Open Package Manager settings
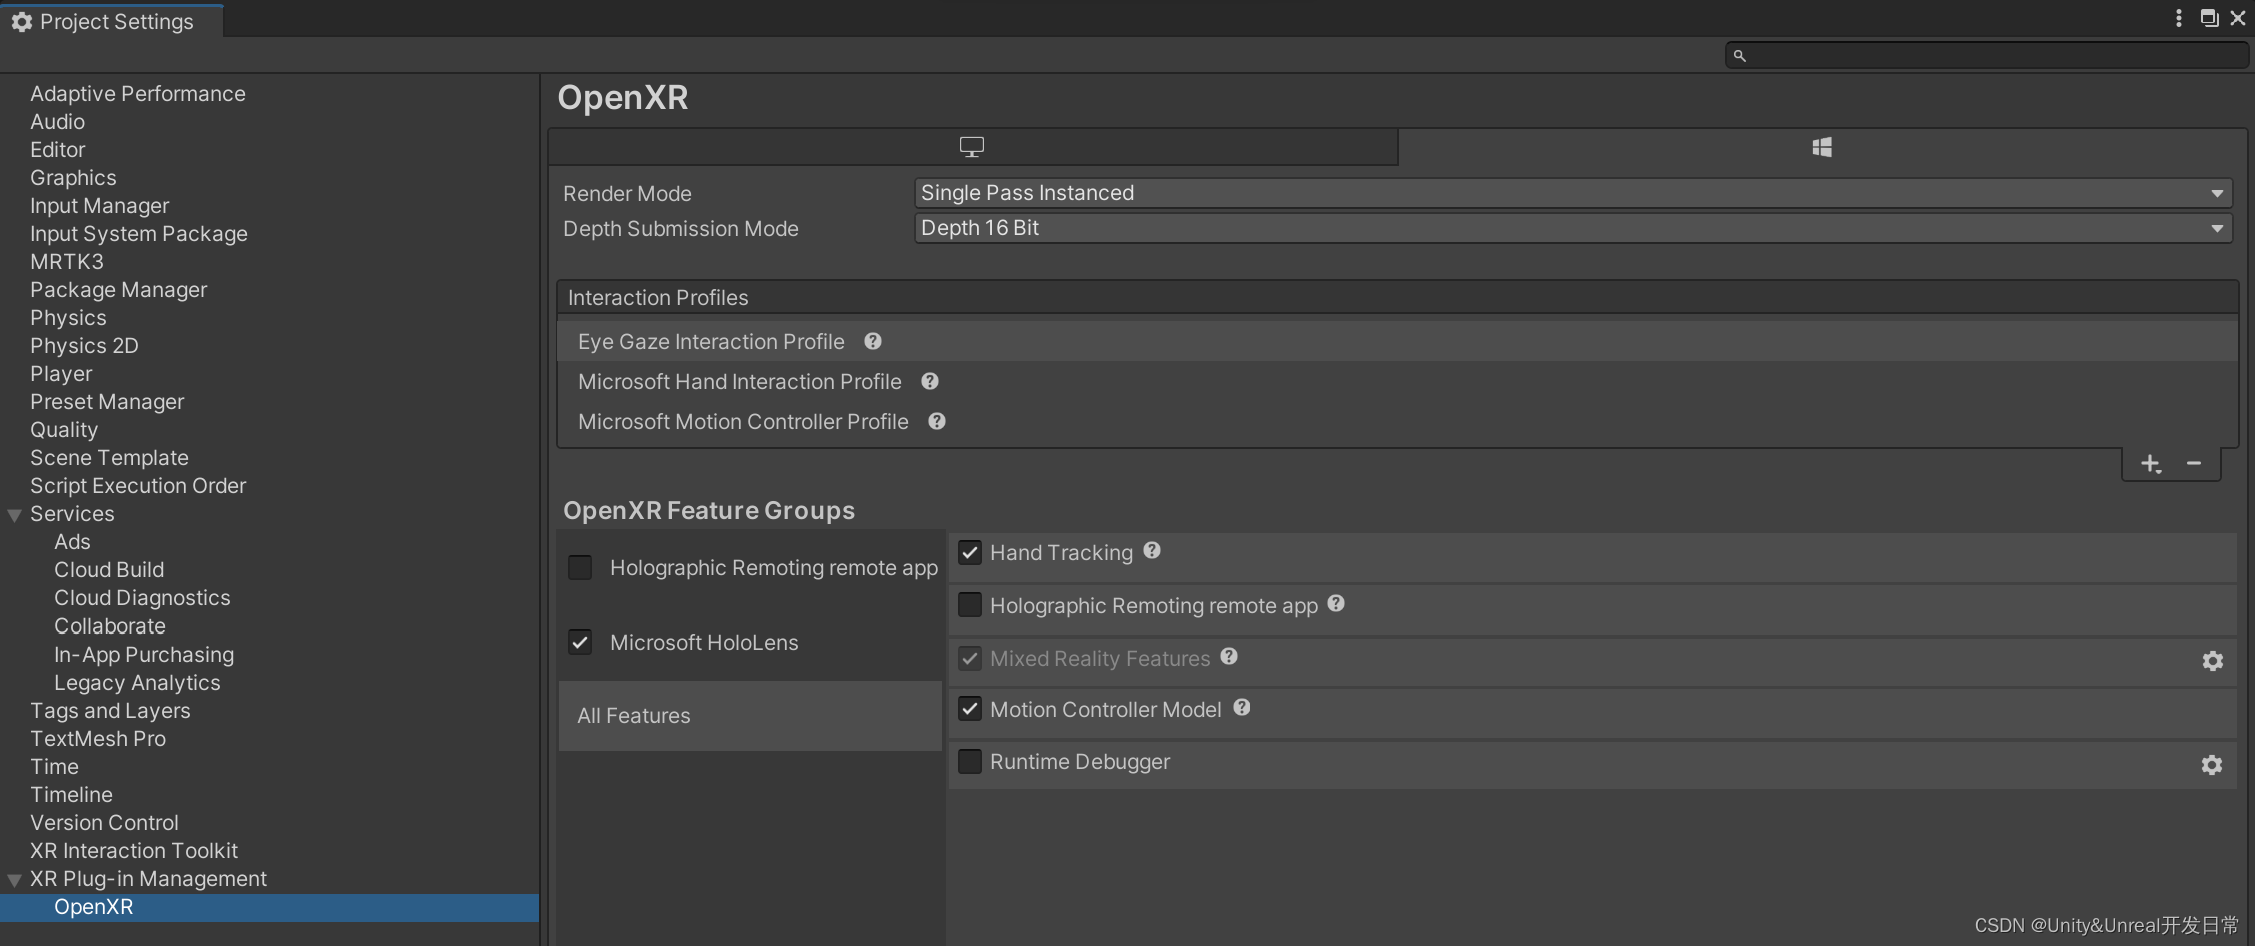2255x946 pixels. [x=119, y=289]
